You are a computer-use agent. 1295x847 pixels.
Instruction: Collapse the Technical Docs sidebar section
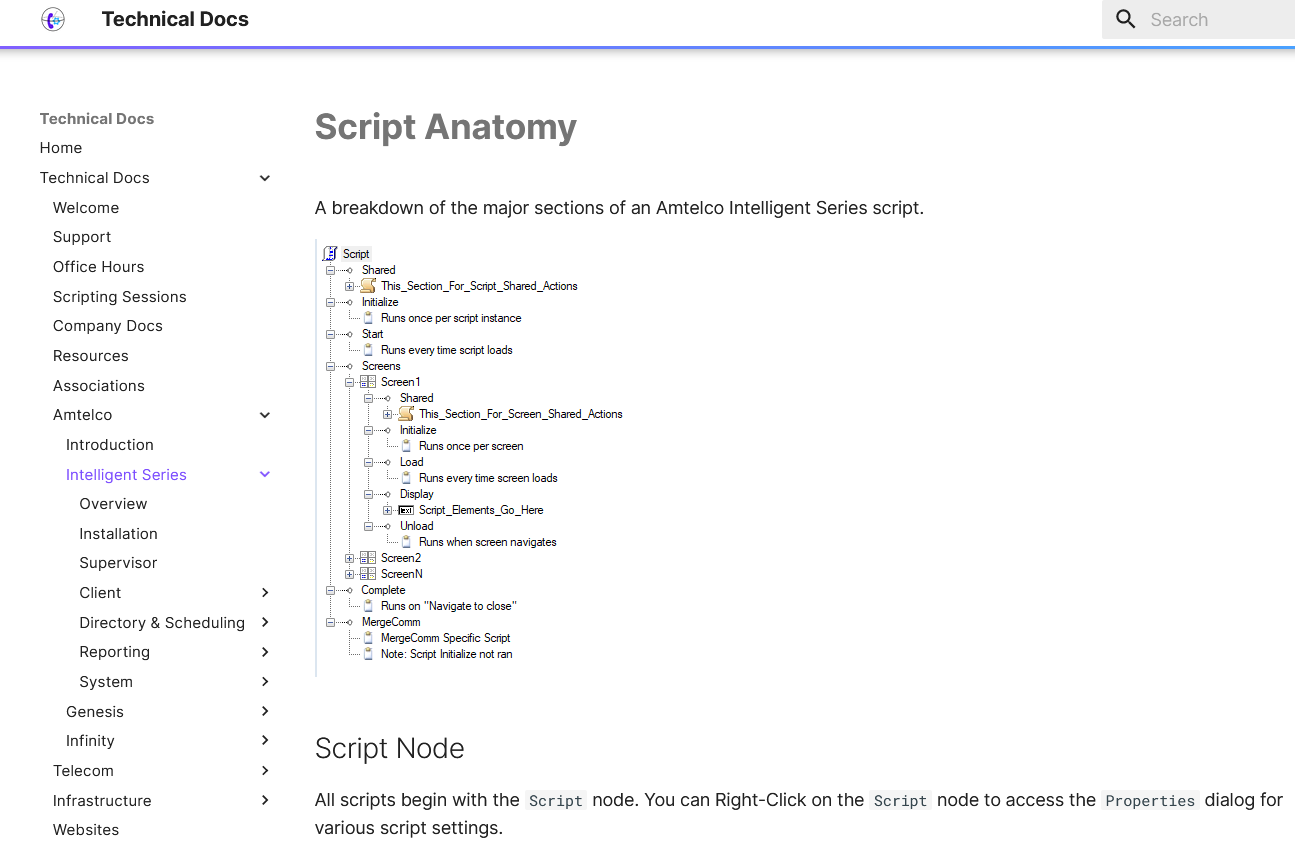(x=265, y=178)
